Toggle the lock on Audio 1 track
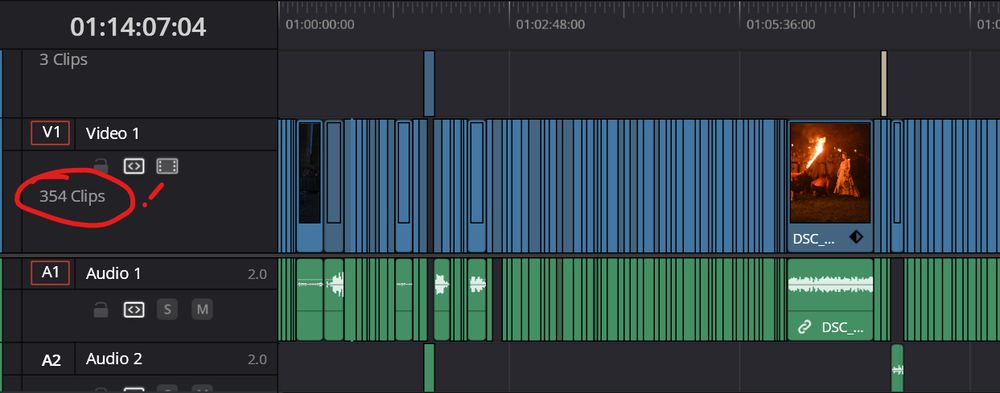Screen dimensions: 1000x393 (x=100, y=310)
